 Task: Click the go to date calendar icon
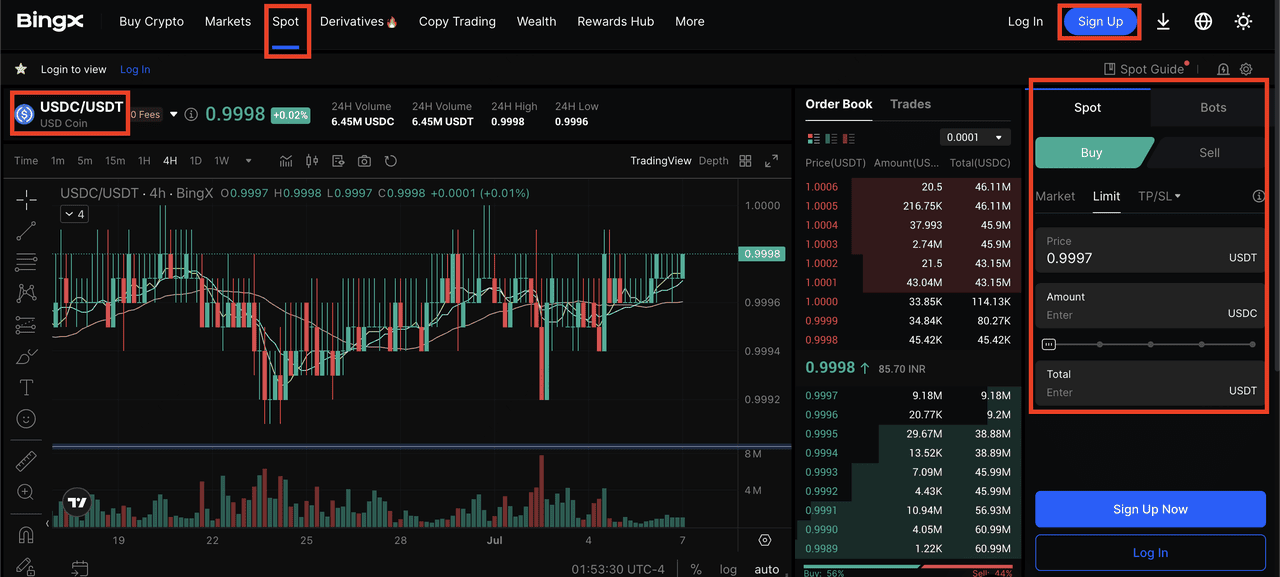(x=79, y=569)
